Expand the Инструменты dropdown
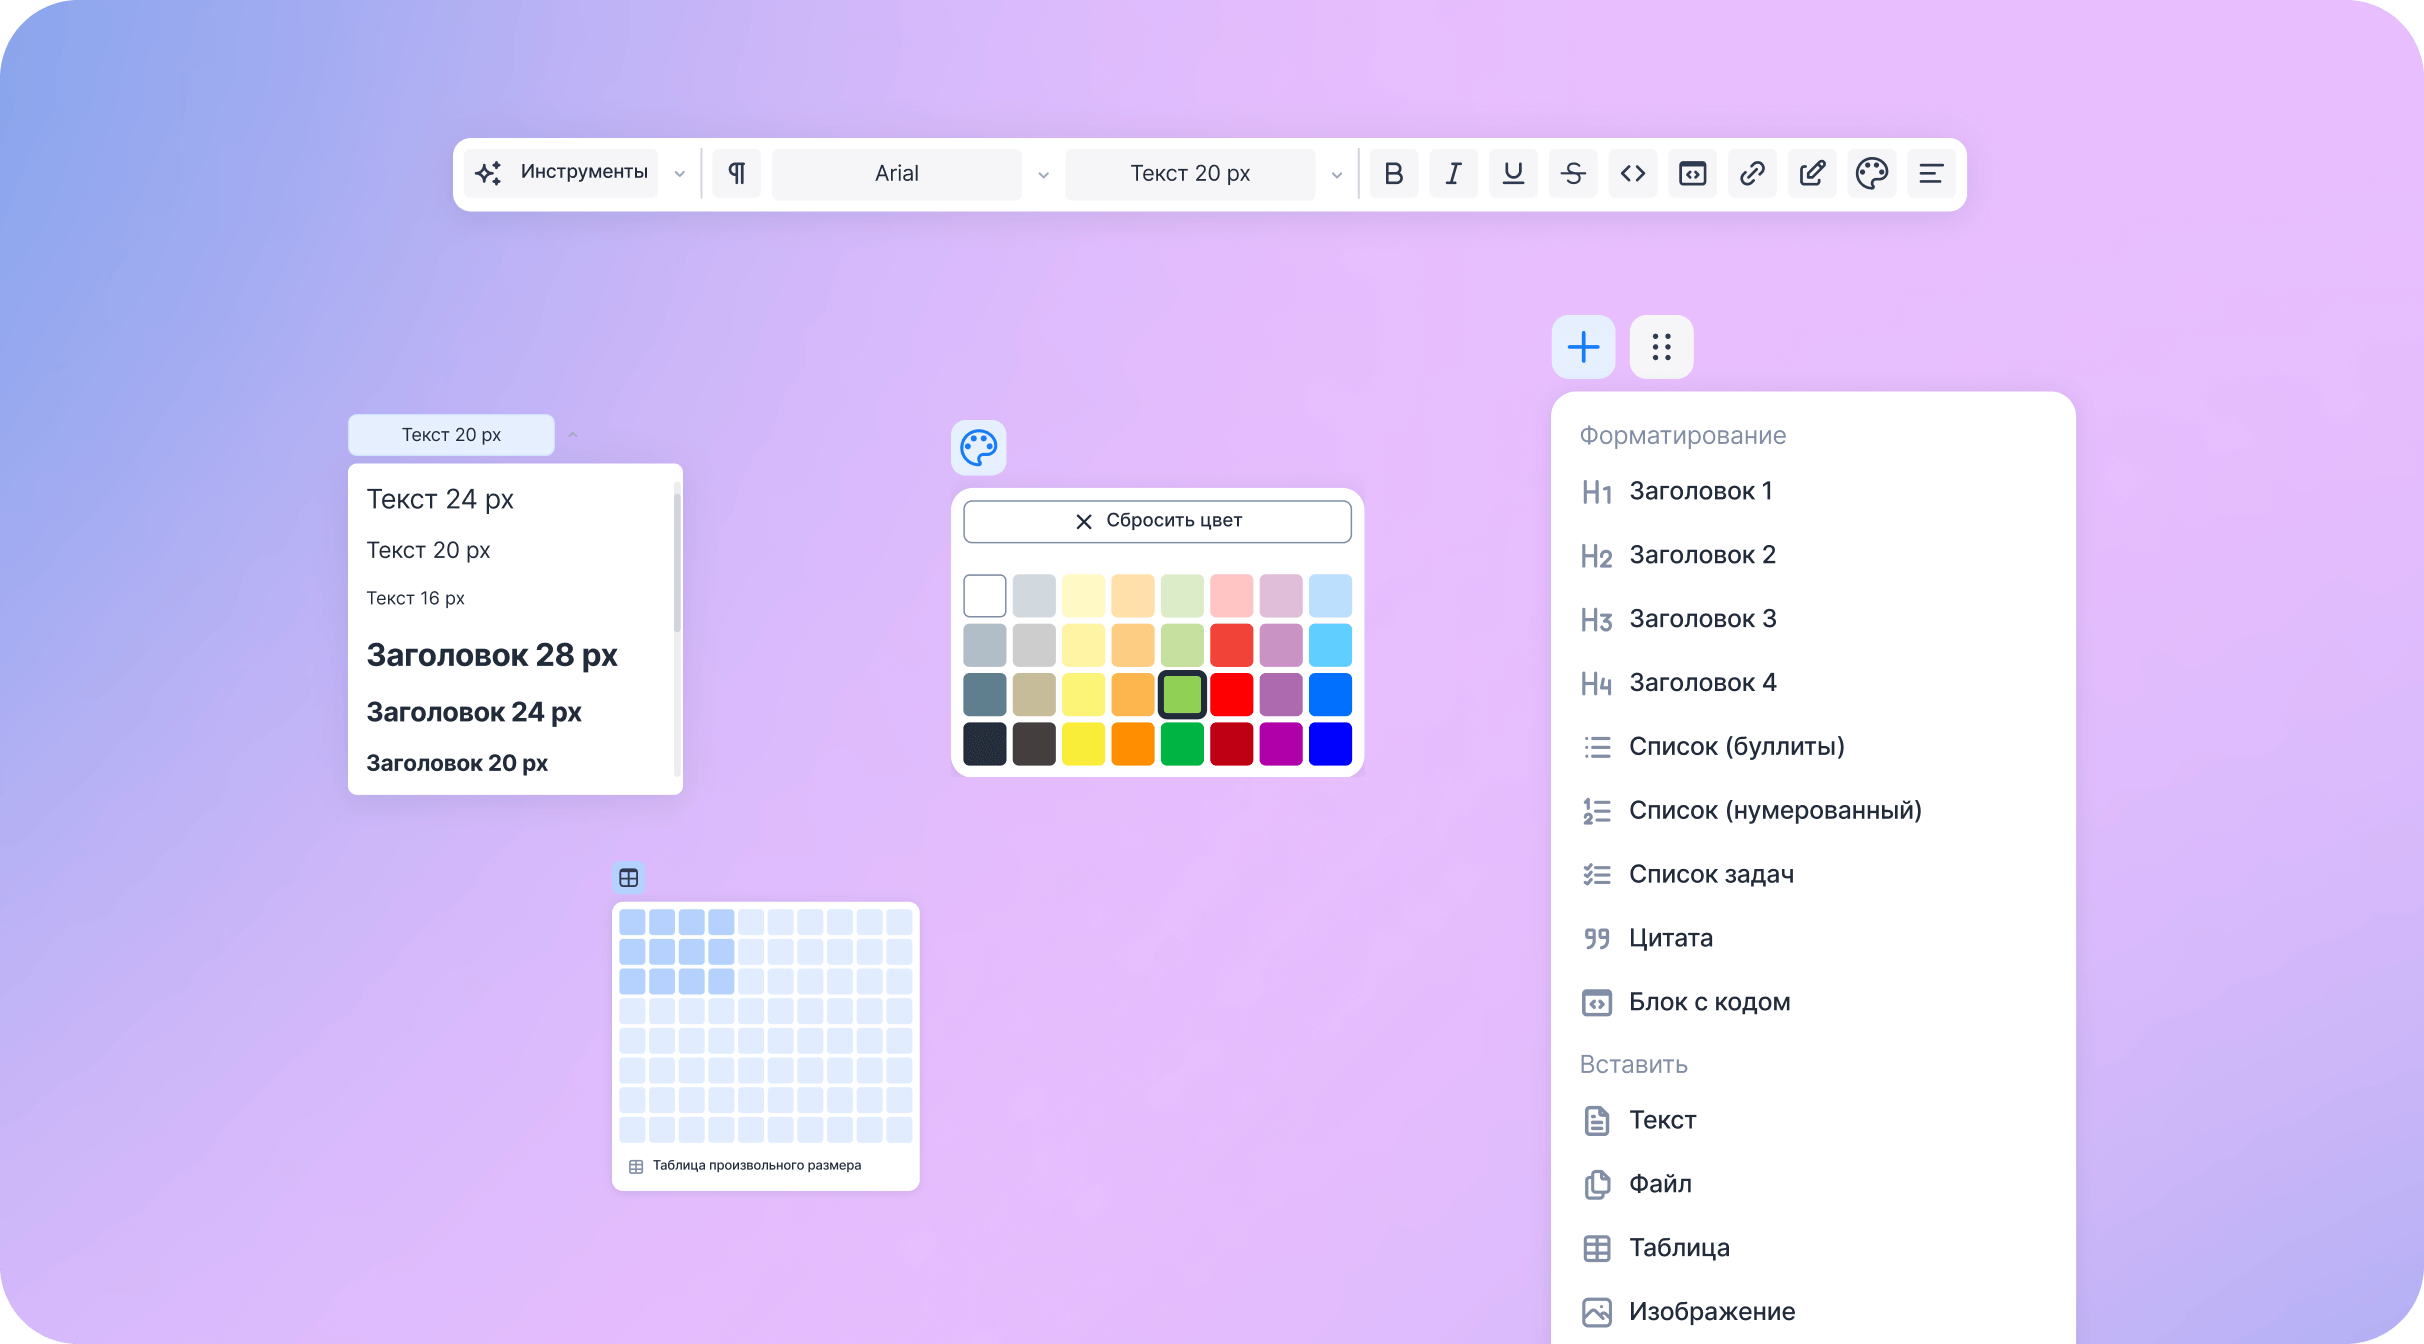 [x=580, y=174]
